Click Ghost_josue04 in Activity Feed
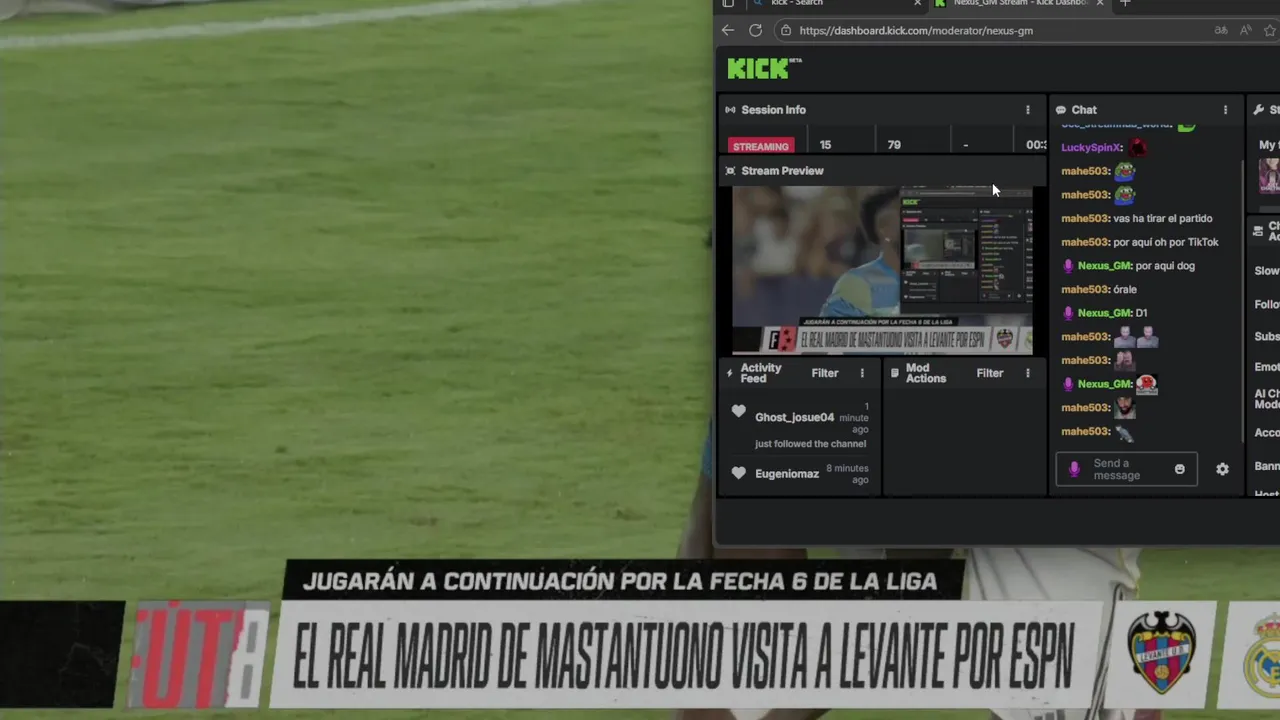This screenshot has width=1280, height=720. click(x=794, y=418)
